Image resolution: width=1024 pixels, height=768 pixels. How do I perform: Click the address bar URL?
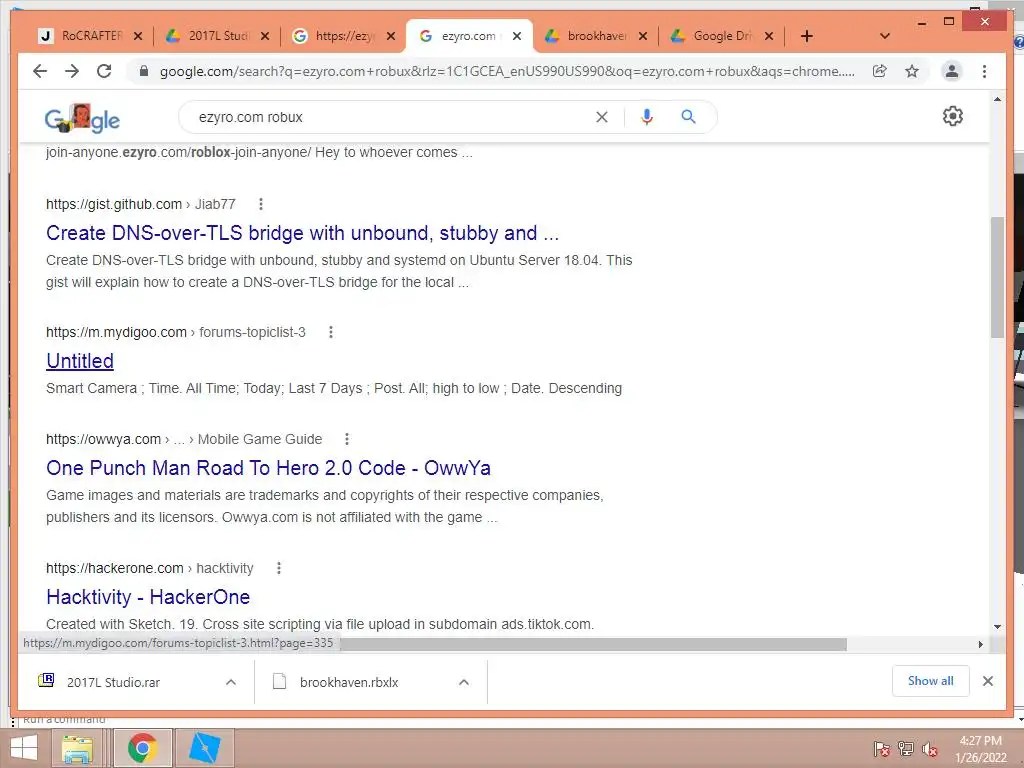click(x=507, y=71)
